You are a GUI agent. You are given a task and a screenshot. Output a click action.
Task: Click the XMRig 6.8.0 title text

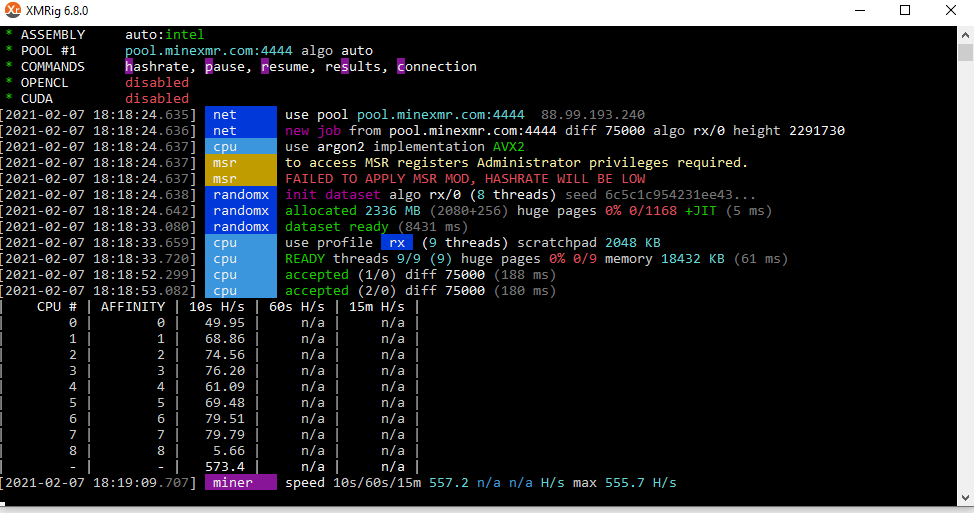57,11
